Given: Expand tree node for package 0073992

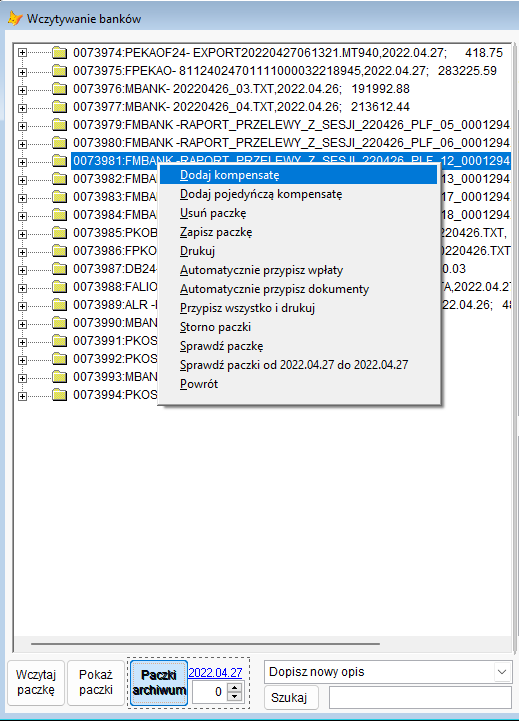Looking at the screenshot, I should [x=22, y=360].
